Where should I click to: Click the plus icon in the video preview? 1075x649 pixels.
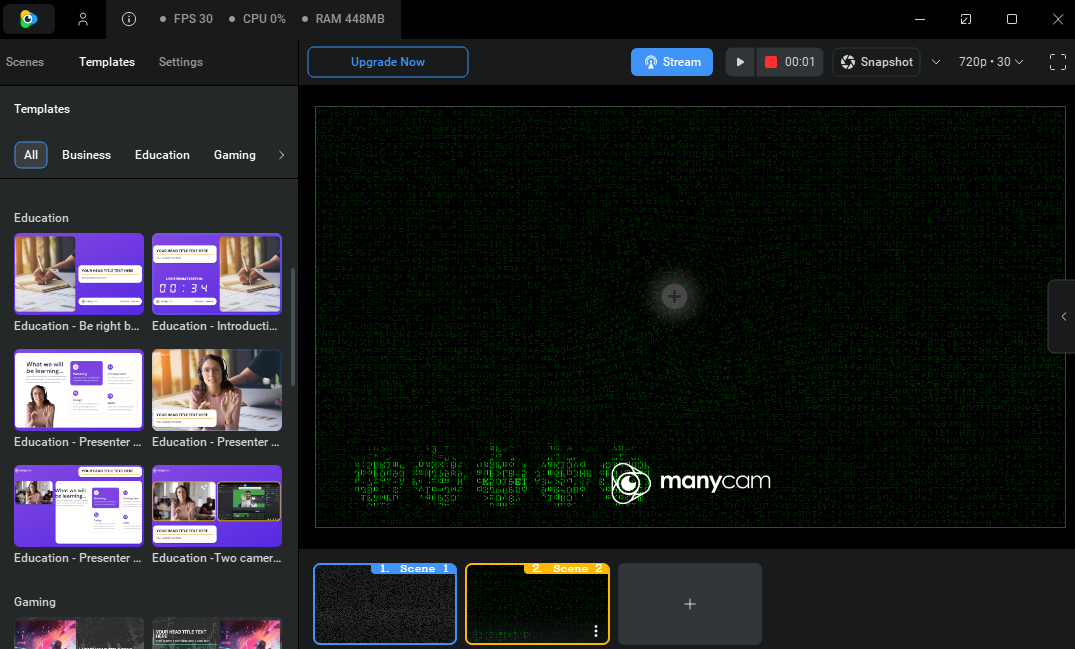673,296
